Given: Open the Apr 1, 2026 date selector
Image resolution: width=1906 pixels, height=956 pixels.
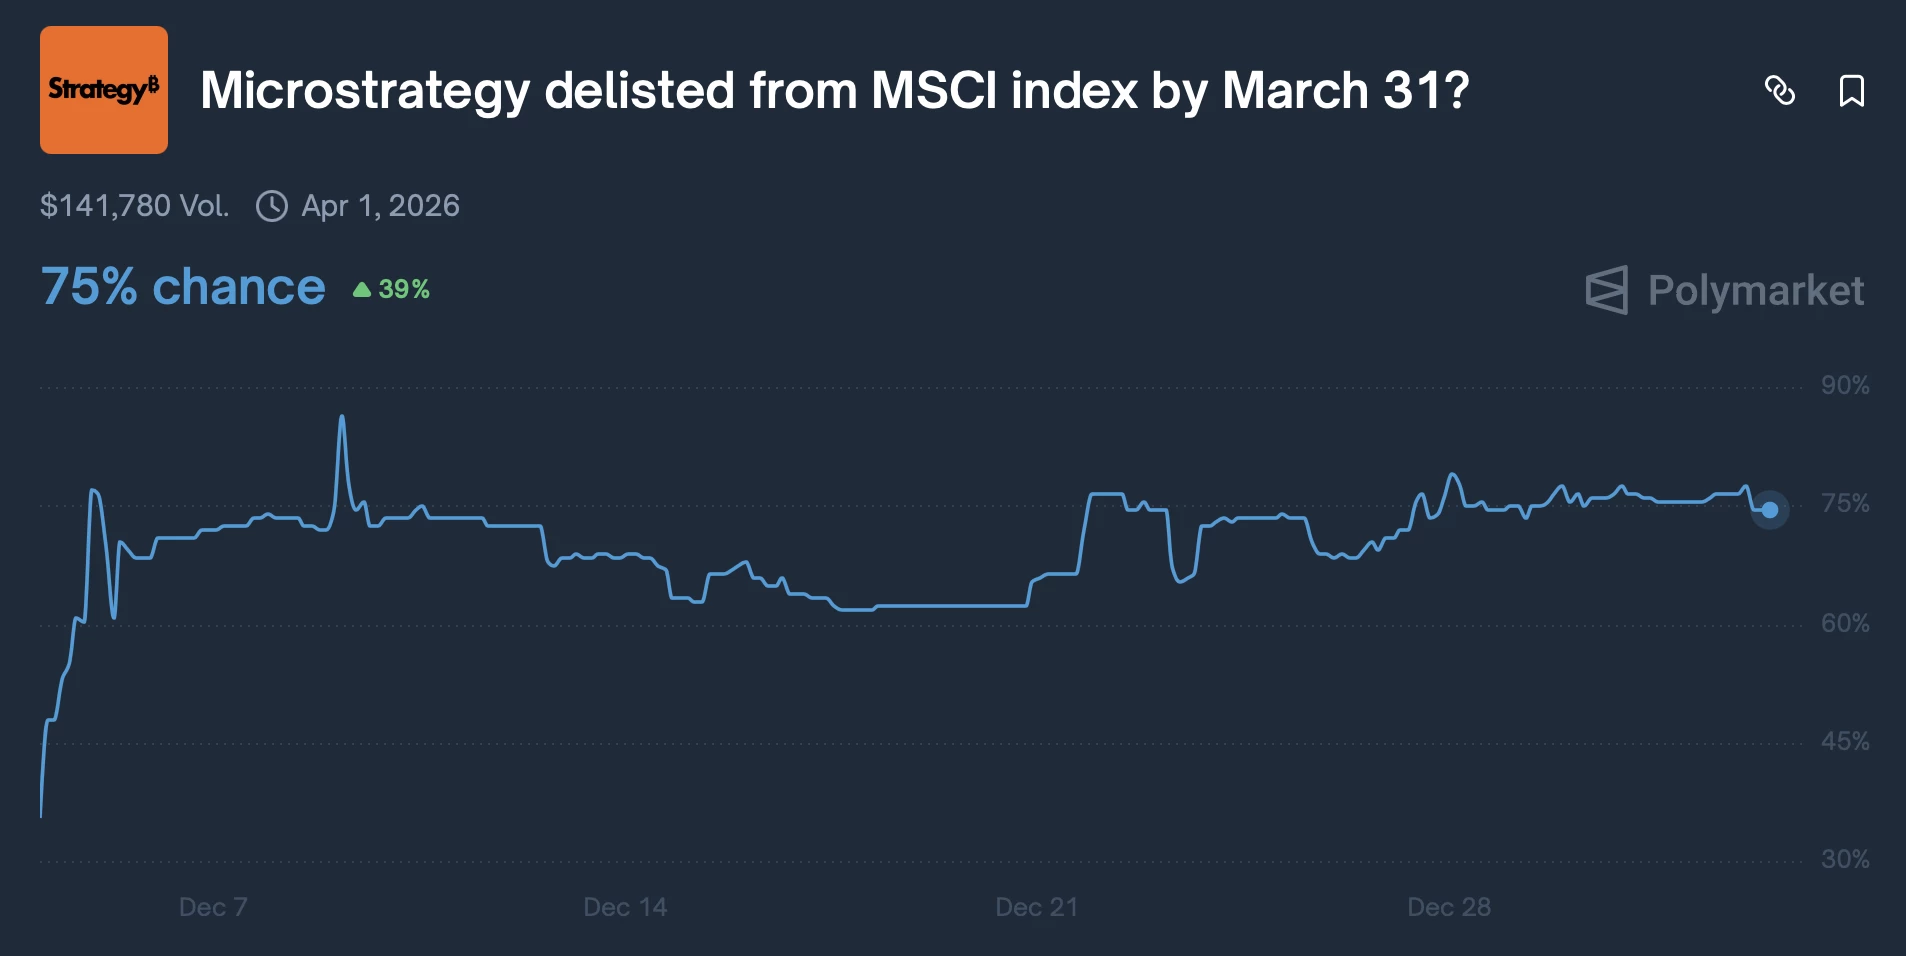Looking at the screenshot, I should (381, 206).
